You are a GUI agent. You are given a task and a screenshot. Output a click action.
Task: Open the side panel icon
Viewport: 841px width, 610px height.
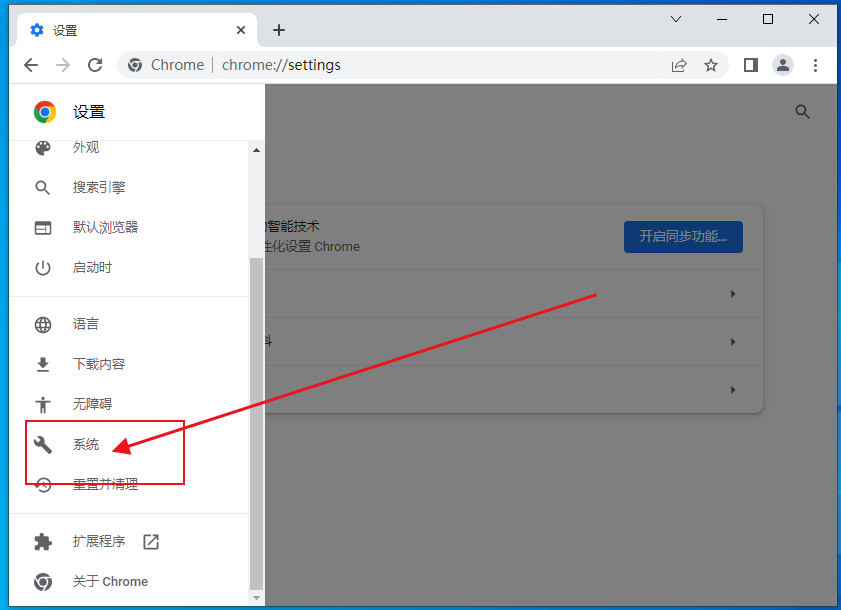(751, 65)
